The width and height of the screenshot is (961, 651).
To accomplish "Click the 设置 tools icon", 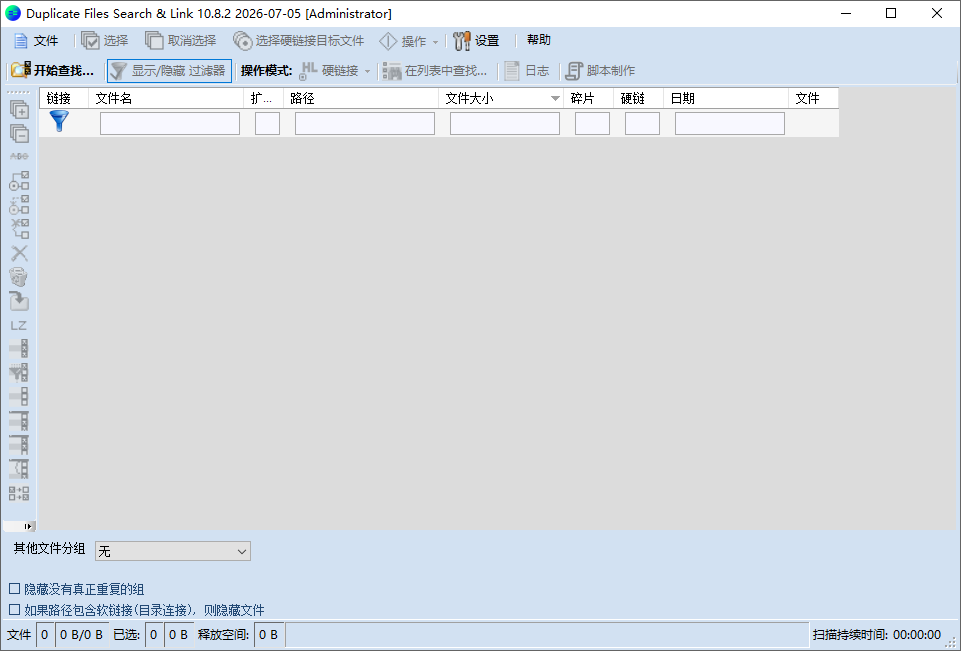I will [x=462, y=41].
